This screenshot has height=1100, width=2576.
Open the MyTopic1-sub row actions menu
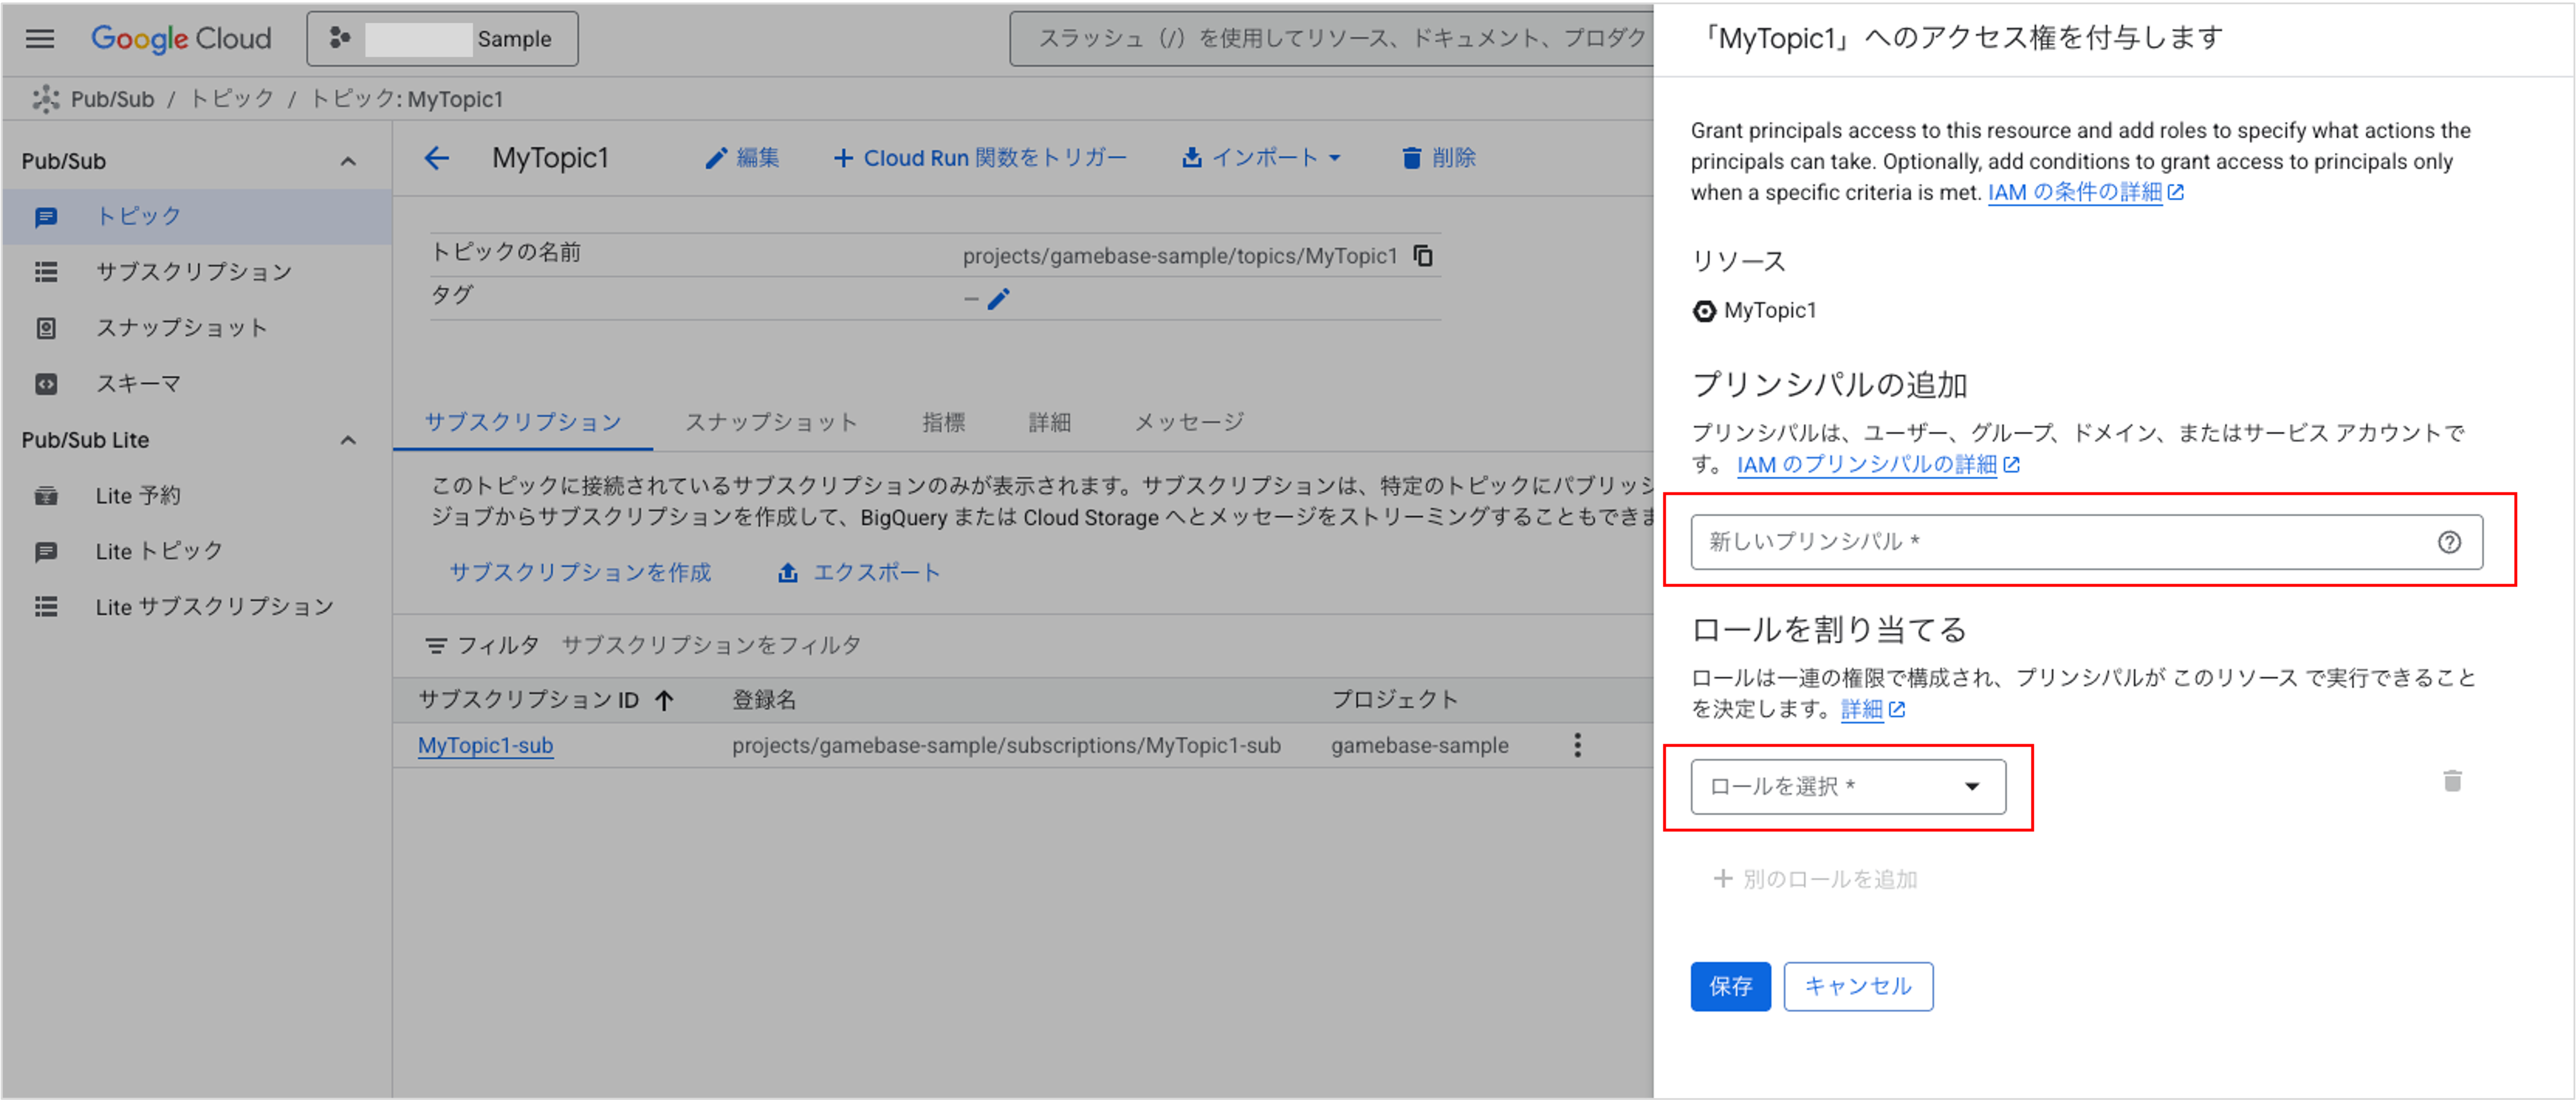(1577, 745)
